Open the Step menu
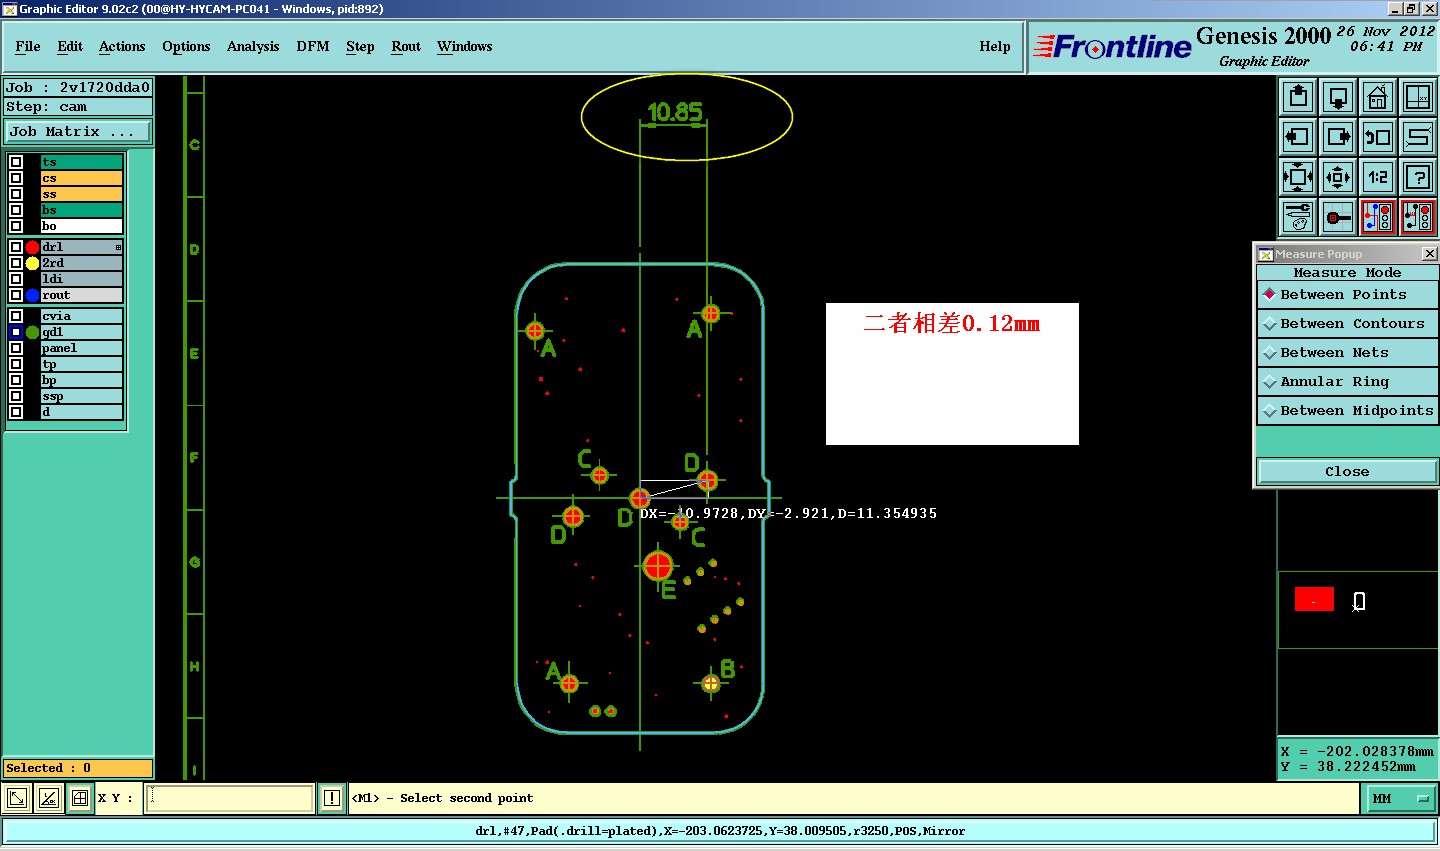Image resolution: width=1440 pixels, height=851 pixels. [x=360, y=46]
